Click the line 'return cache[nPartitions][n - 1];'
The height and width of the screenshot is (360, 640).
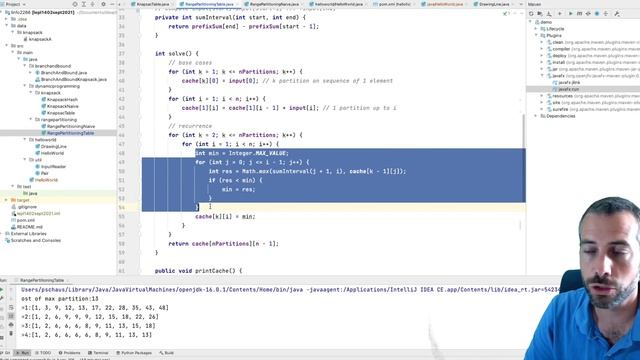(x=223, y=244)
